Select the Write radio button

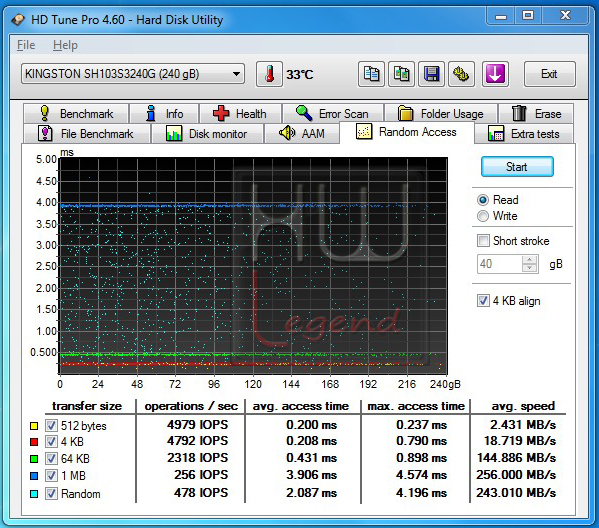[x=483, y=216]
